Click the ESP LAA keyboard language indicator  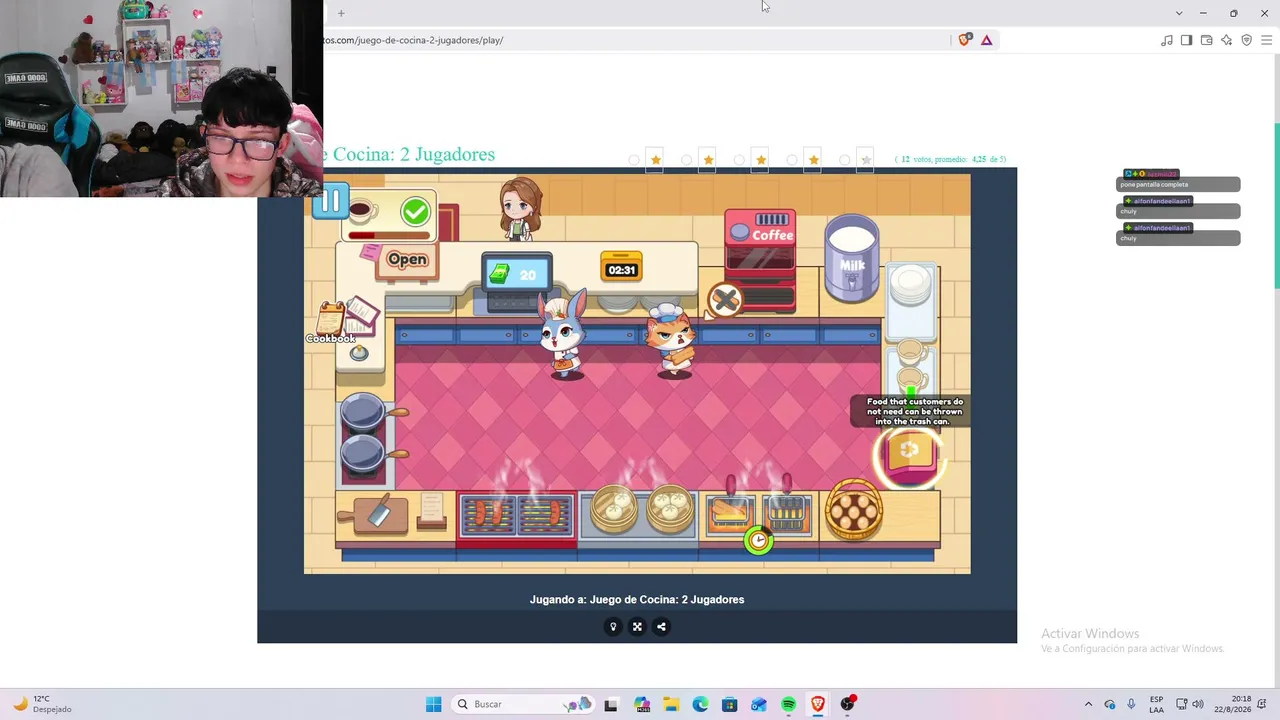pos(1156,704)
